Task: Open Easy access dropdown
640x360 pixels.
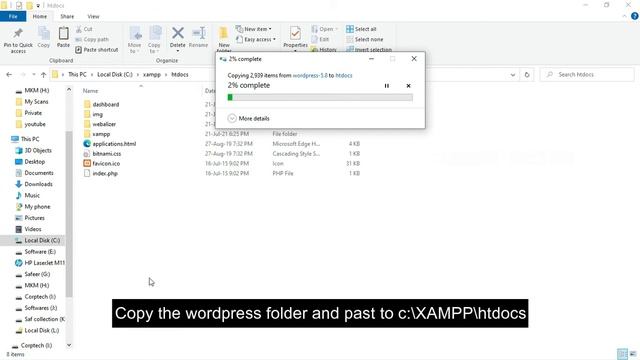Action: click(x=256, y=40)
